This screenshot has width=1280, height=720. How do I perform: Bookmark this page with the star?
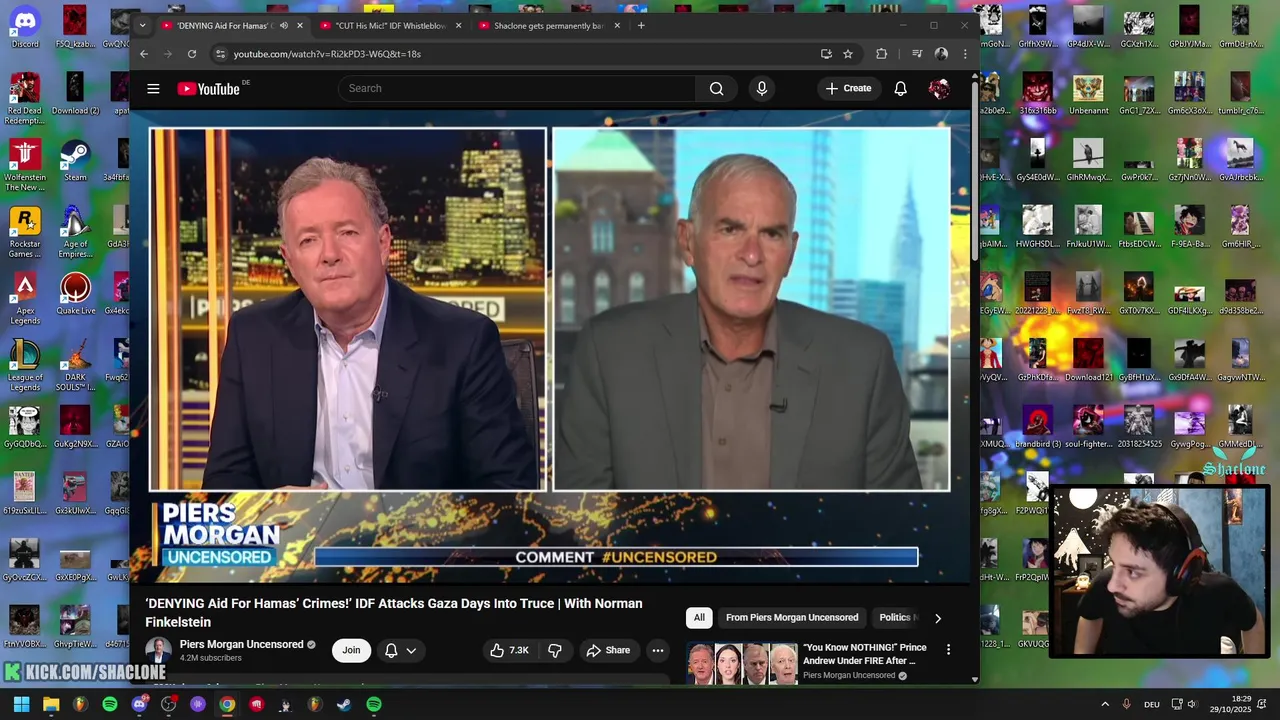point(848,54)
